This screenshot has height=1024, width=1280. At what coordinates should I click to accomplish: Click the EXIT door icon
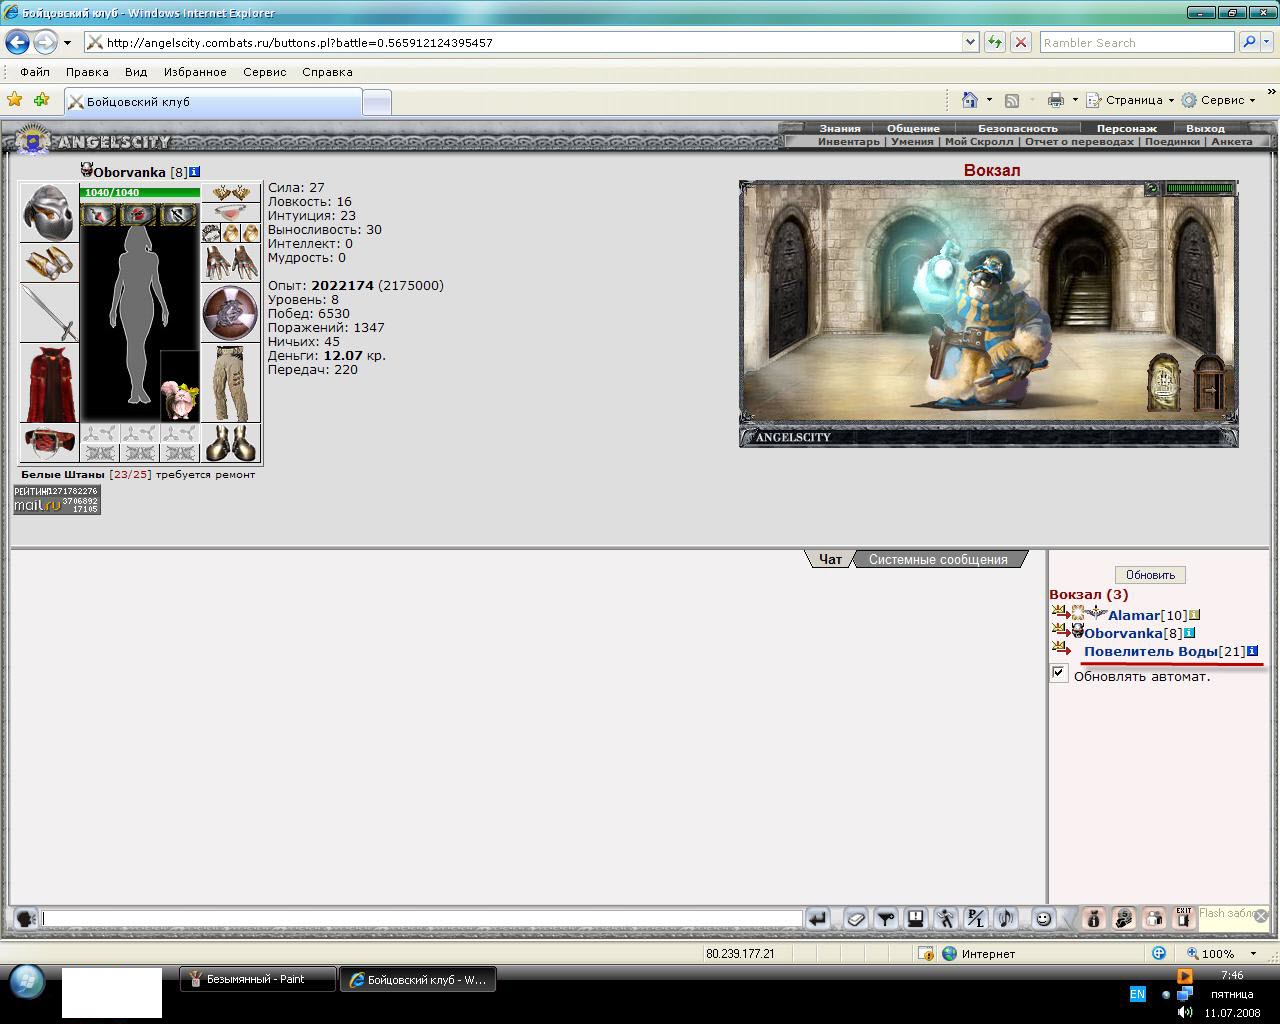tap(1184, 918)
